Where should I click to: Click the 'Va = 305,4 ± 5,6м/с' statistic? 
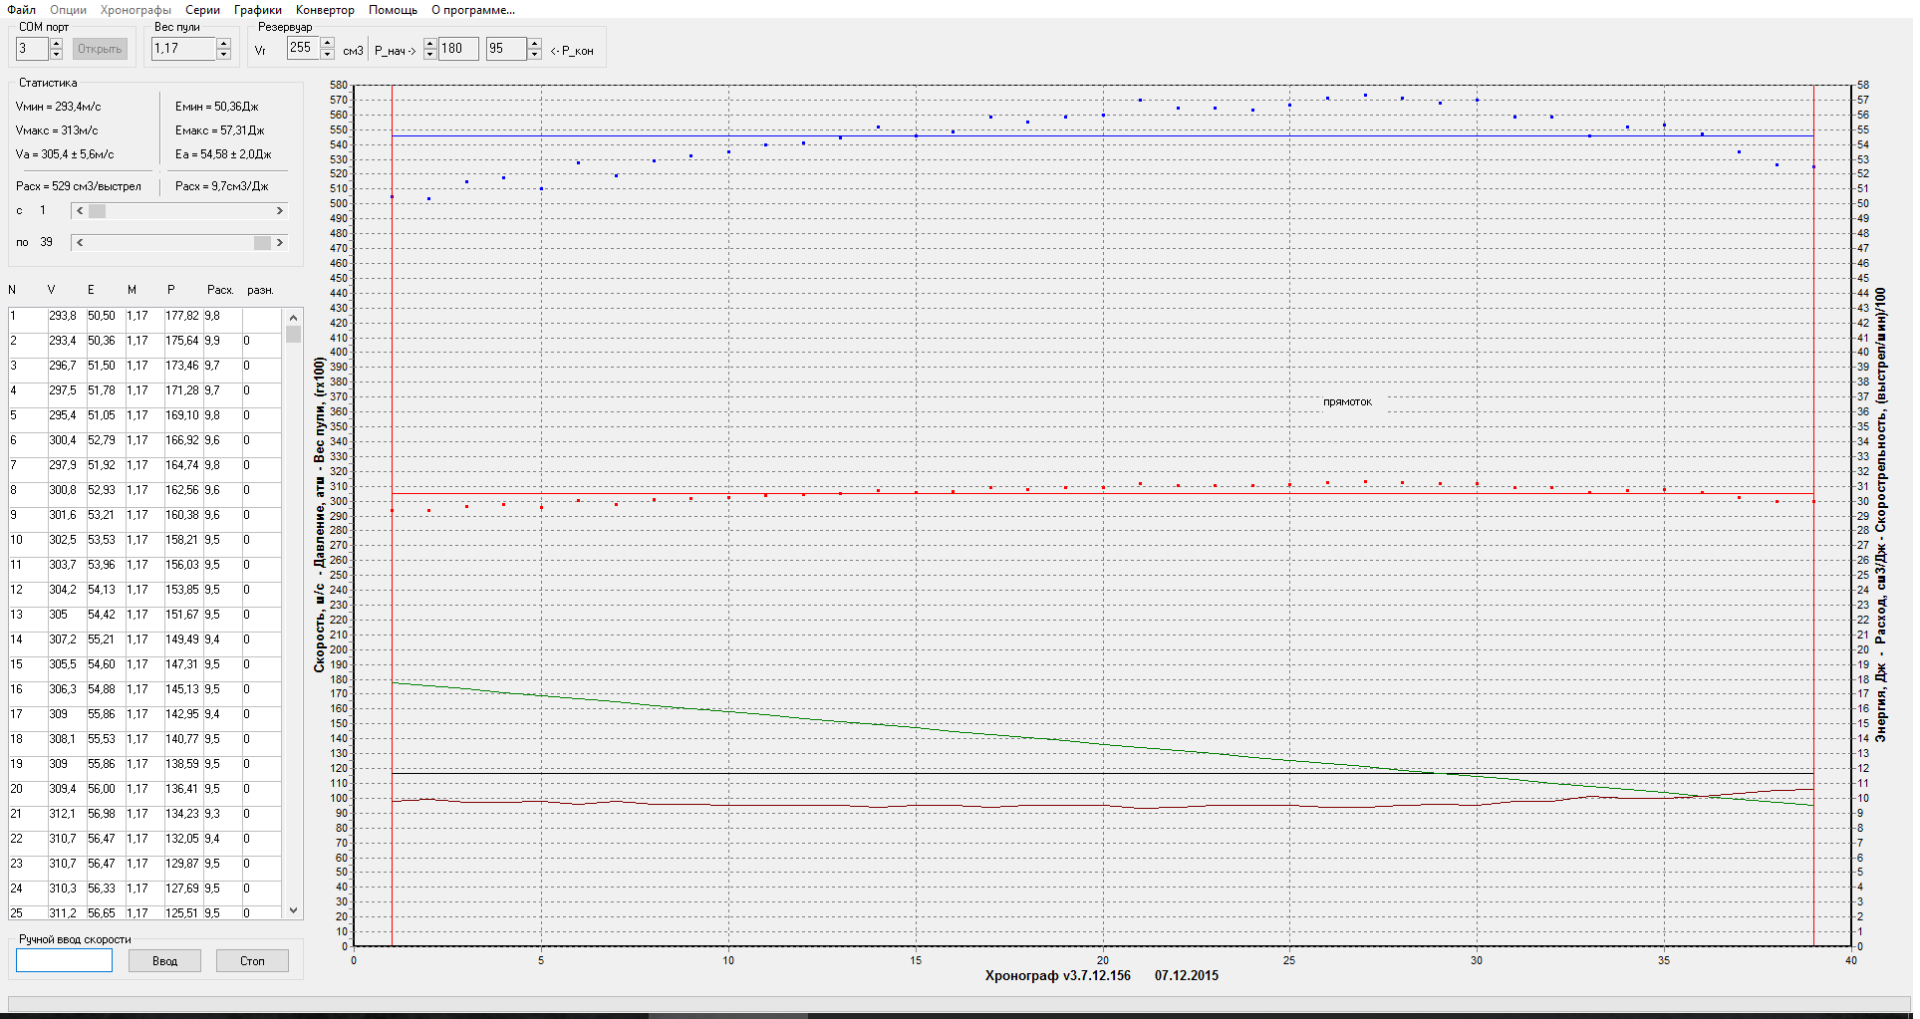coord(65,155)
